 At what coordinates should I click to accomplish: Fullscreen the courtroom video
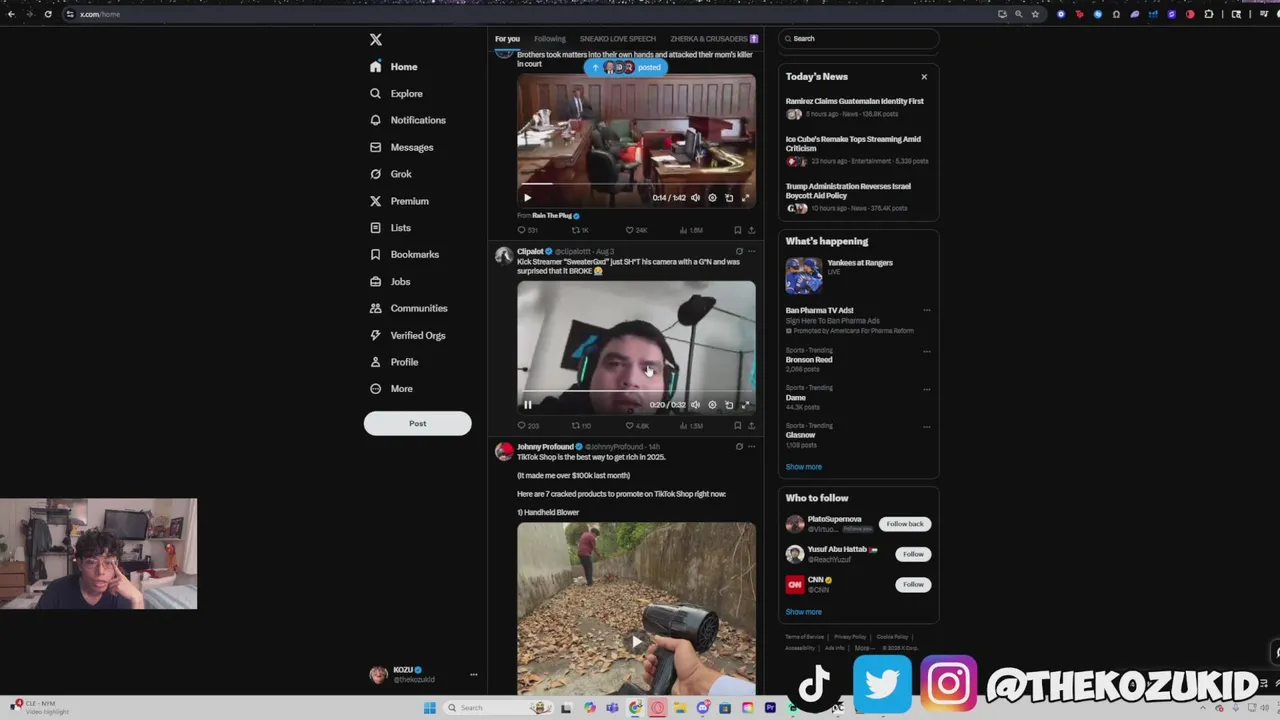pos(745,198)
